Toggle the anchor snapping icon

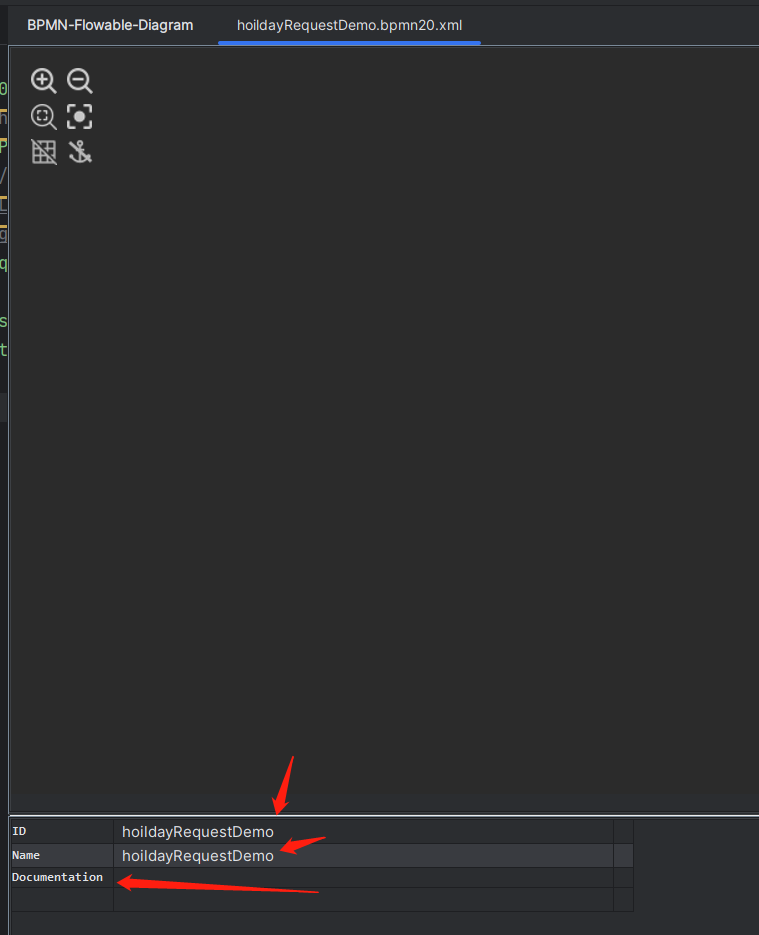point(79,152)
